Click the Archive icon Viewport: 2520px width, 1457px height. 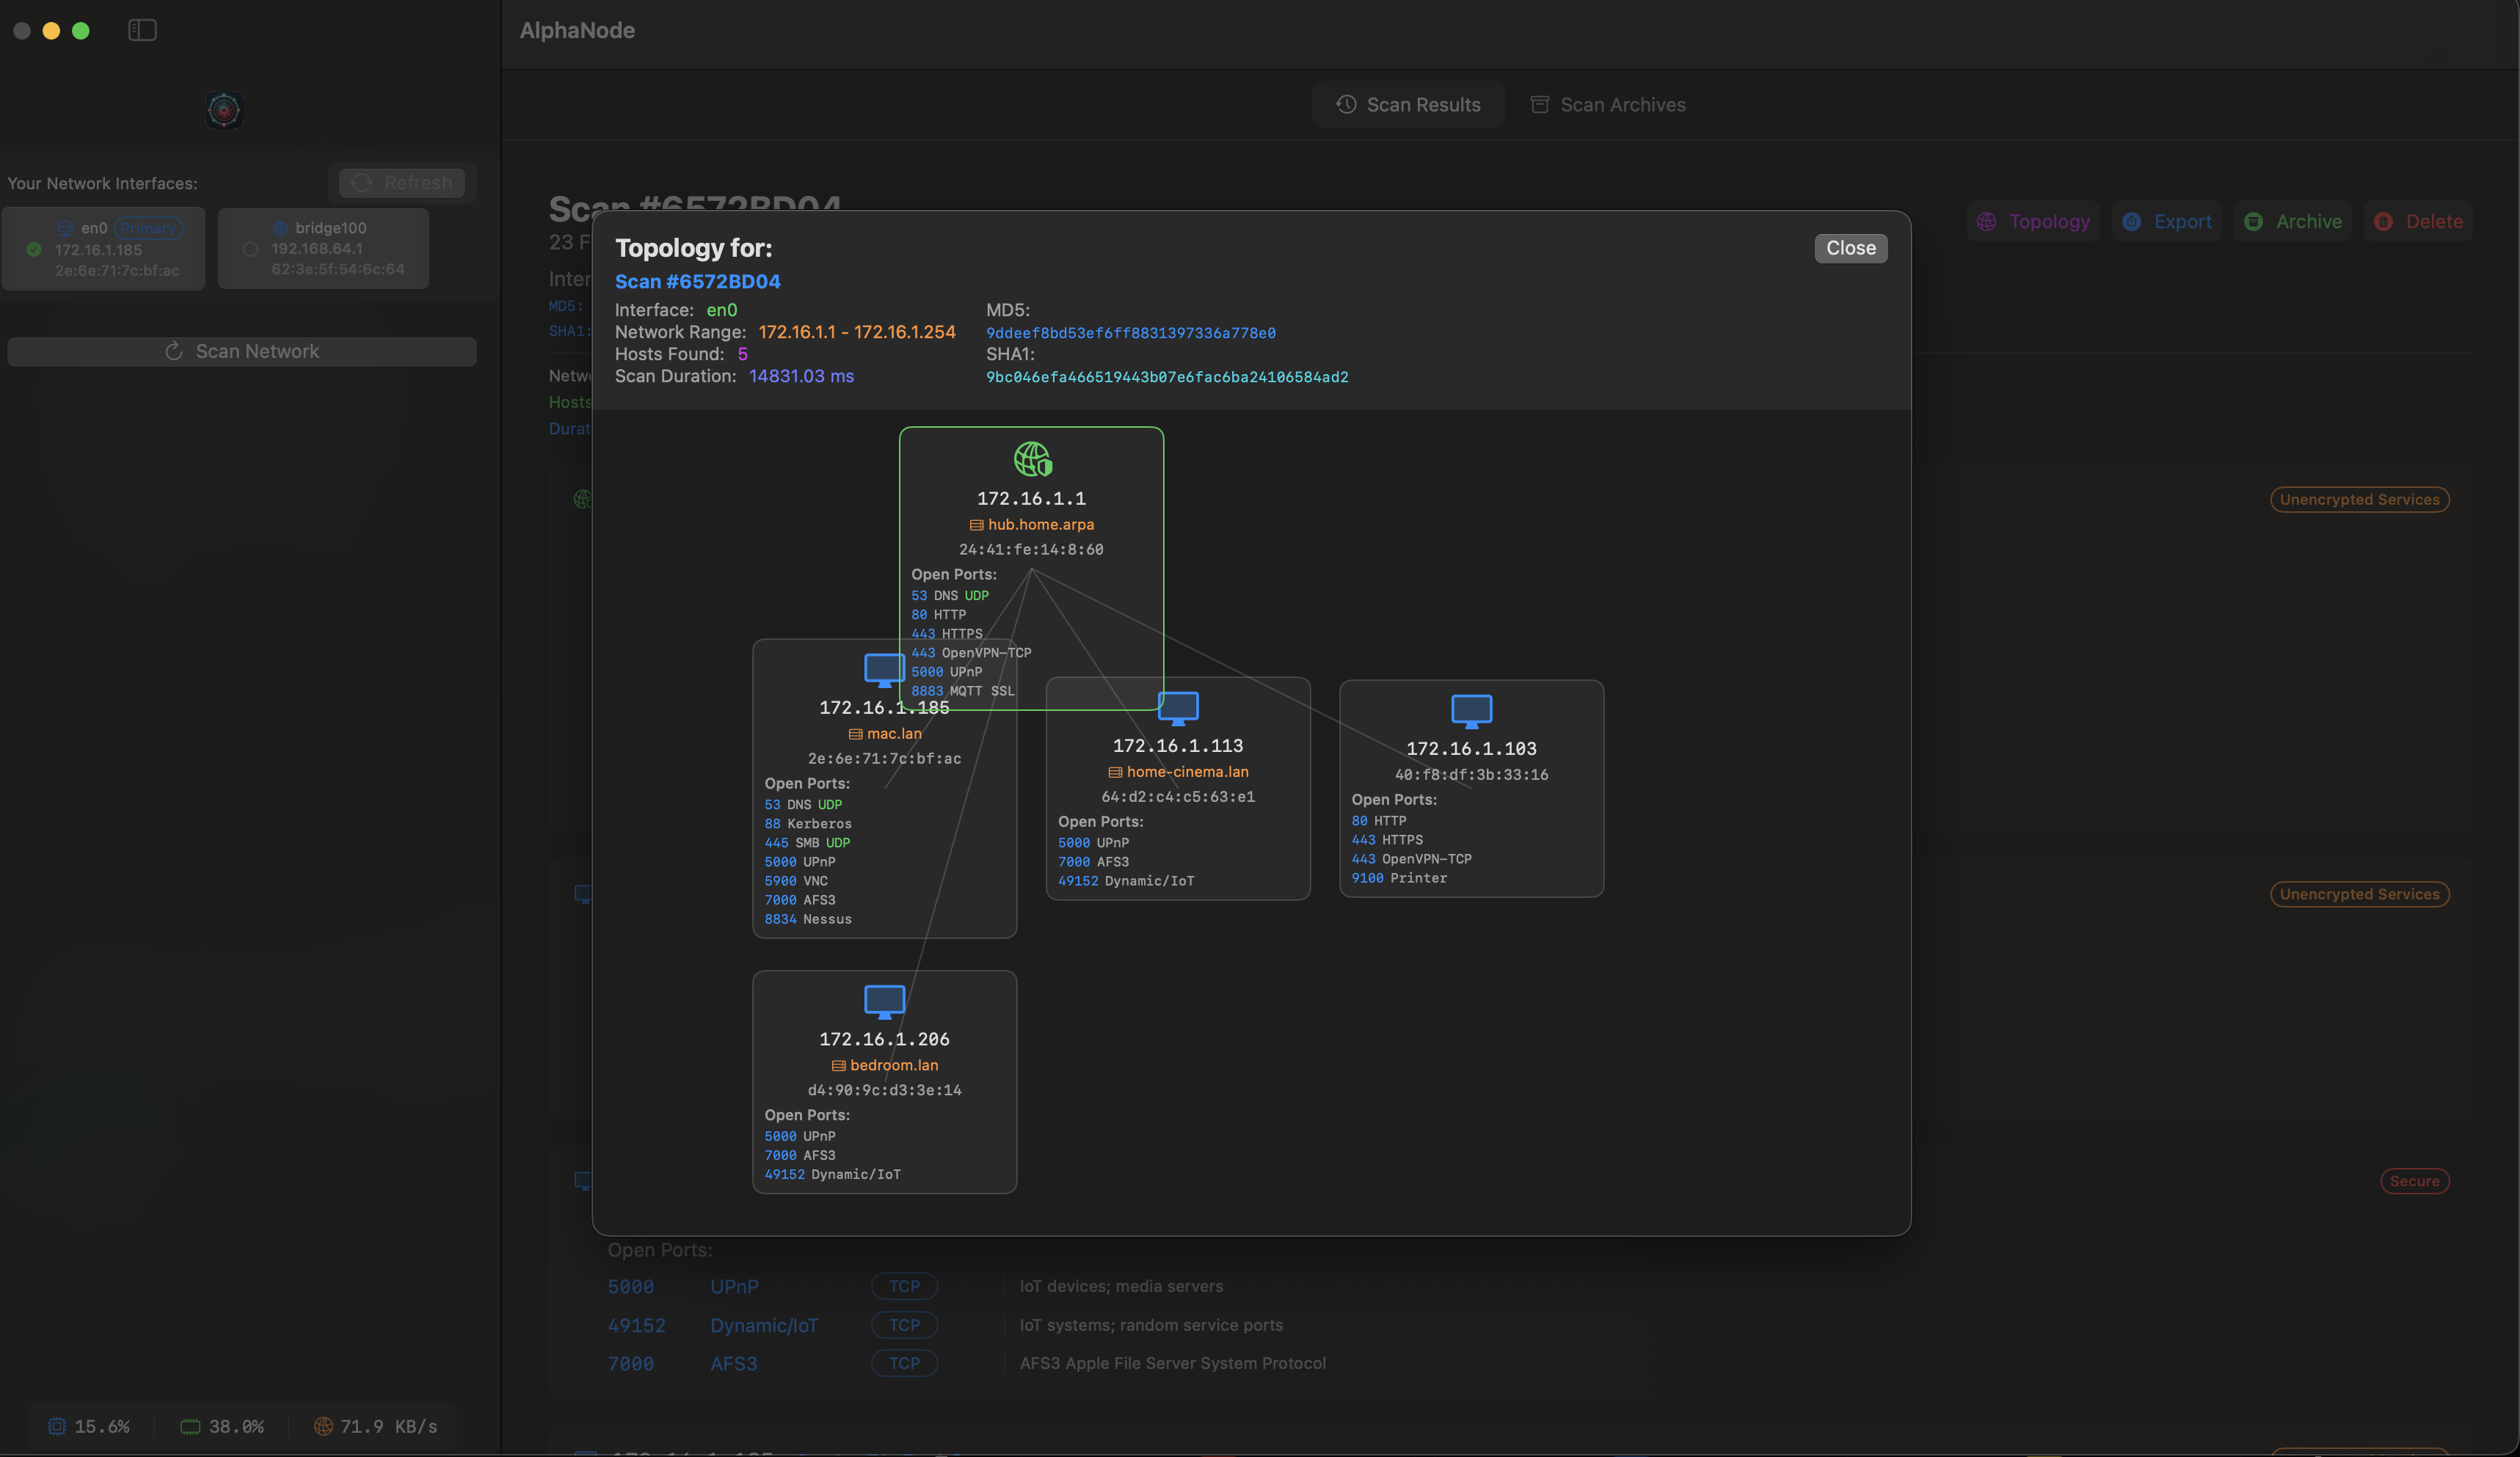[2254, 221]
